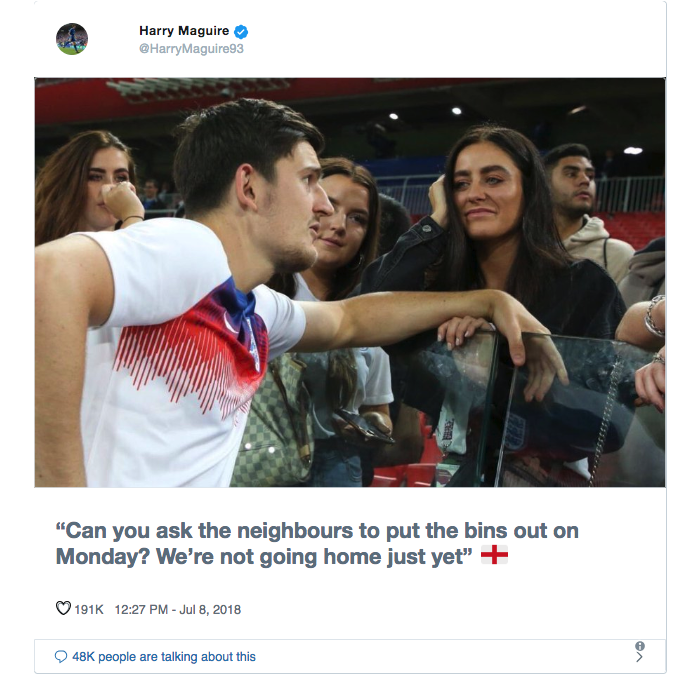Click the Jul 8, 2018 date
The width and height of the screenshot is (696, 686).
[x=210, y=610]
